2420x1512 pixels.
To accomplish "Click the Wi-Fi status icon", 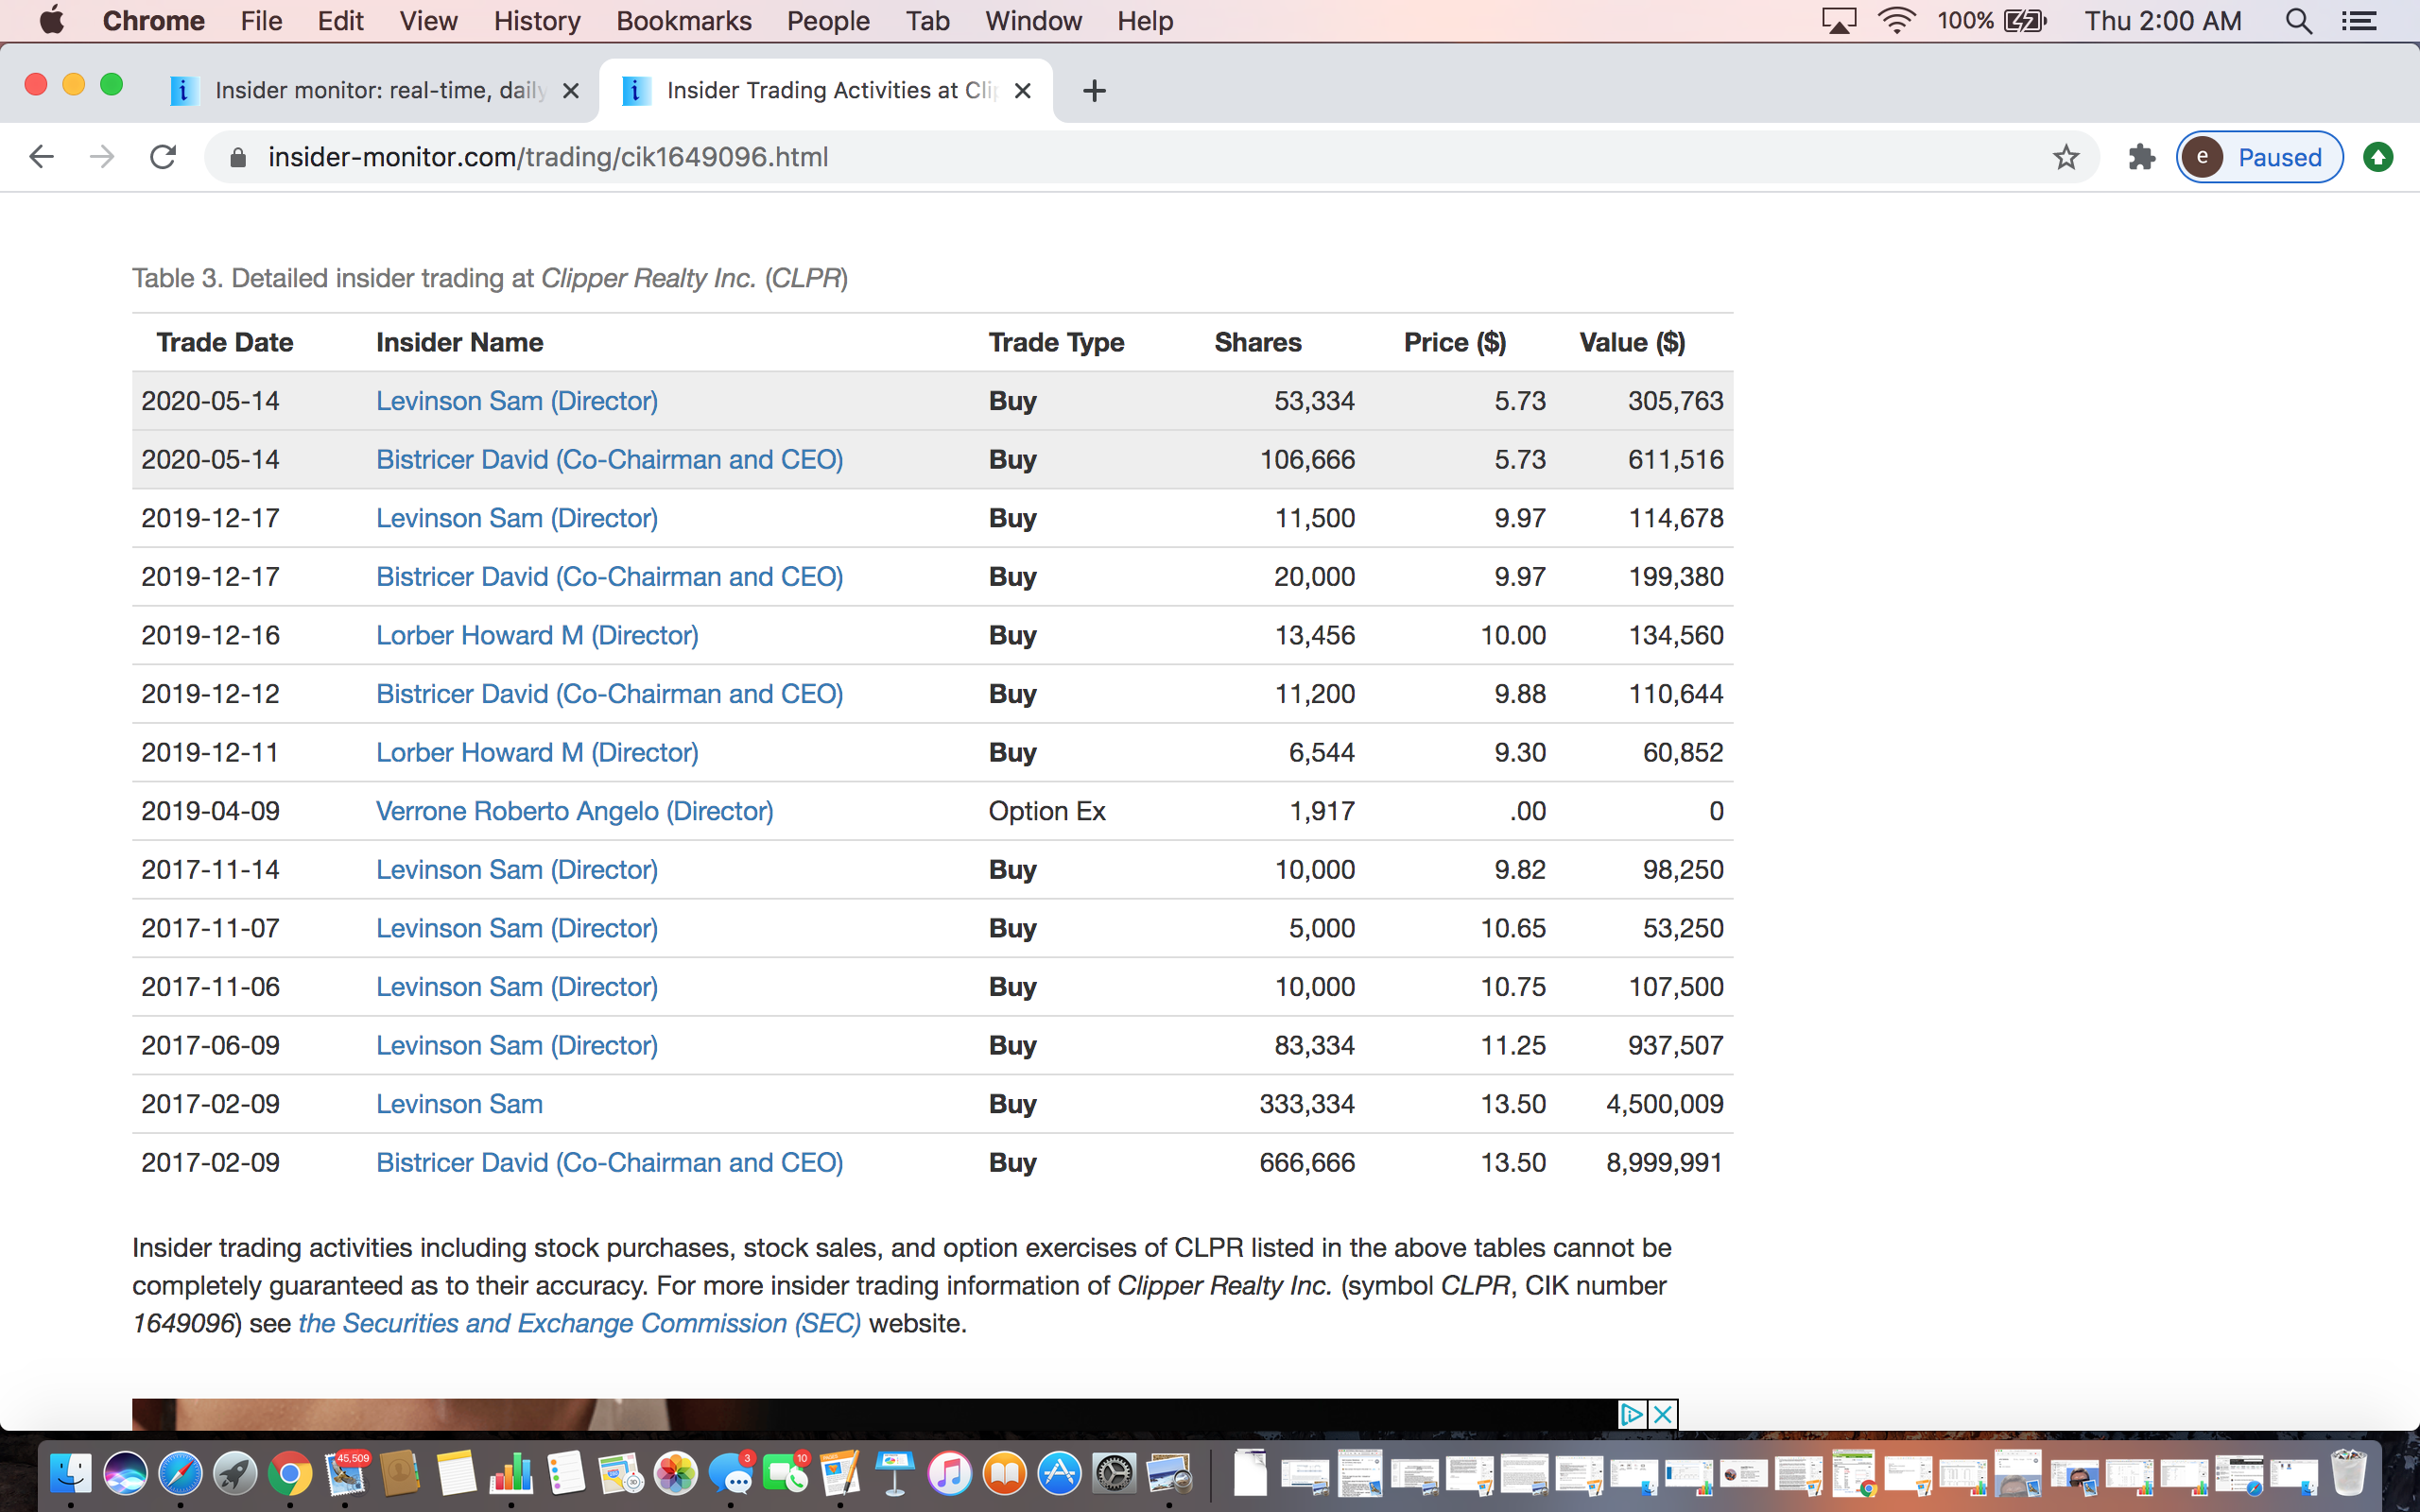I will tap(1896, 21).
